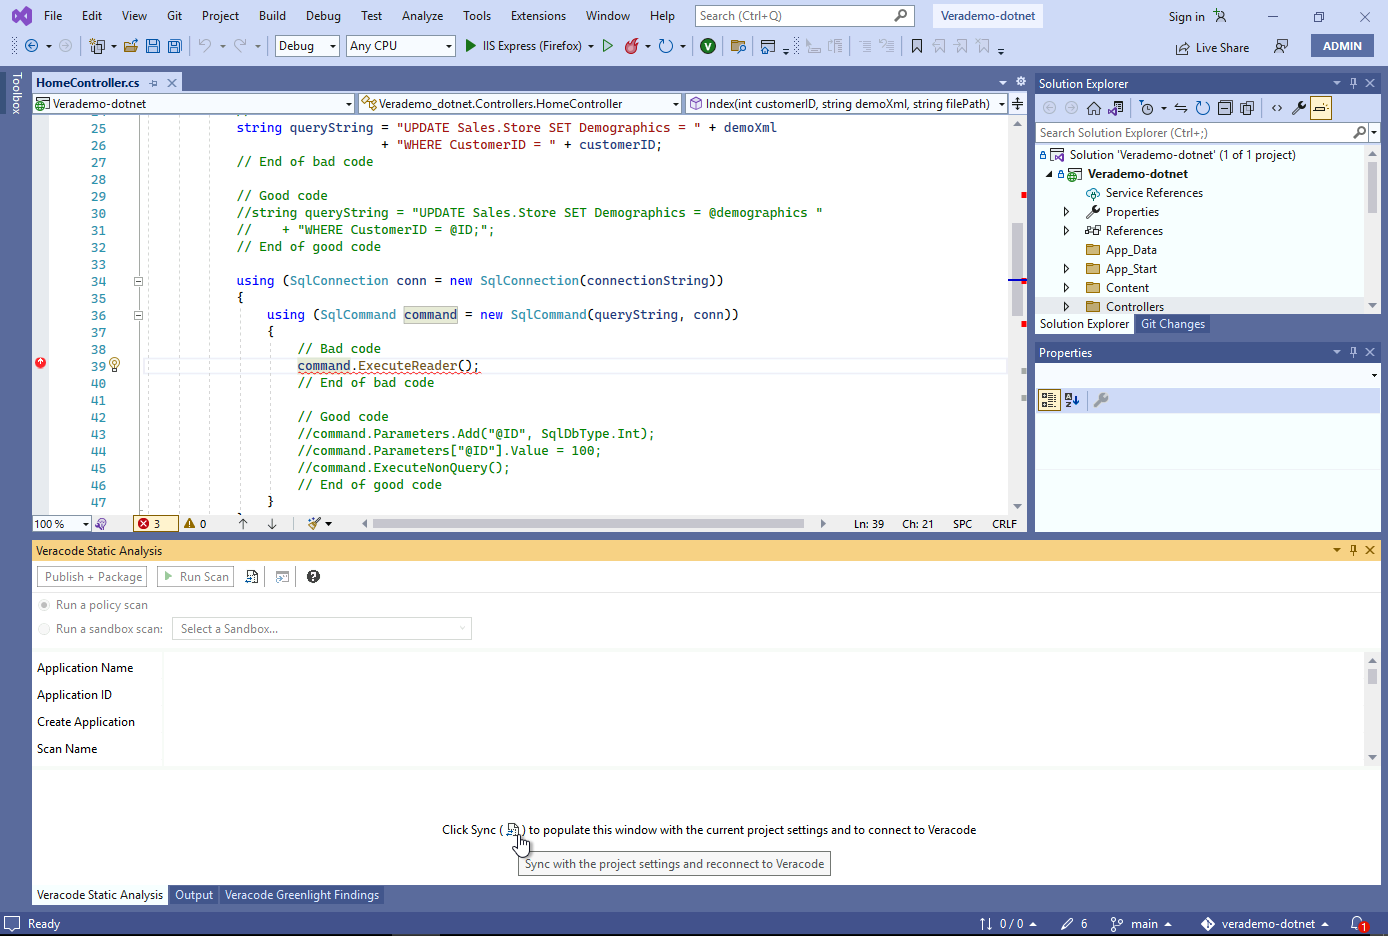Toggle auto-hide pin on Veracode Static Analysis panel
This screenshot has width=1388, height=936.
click(x=1353, y=550)
